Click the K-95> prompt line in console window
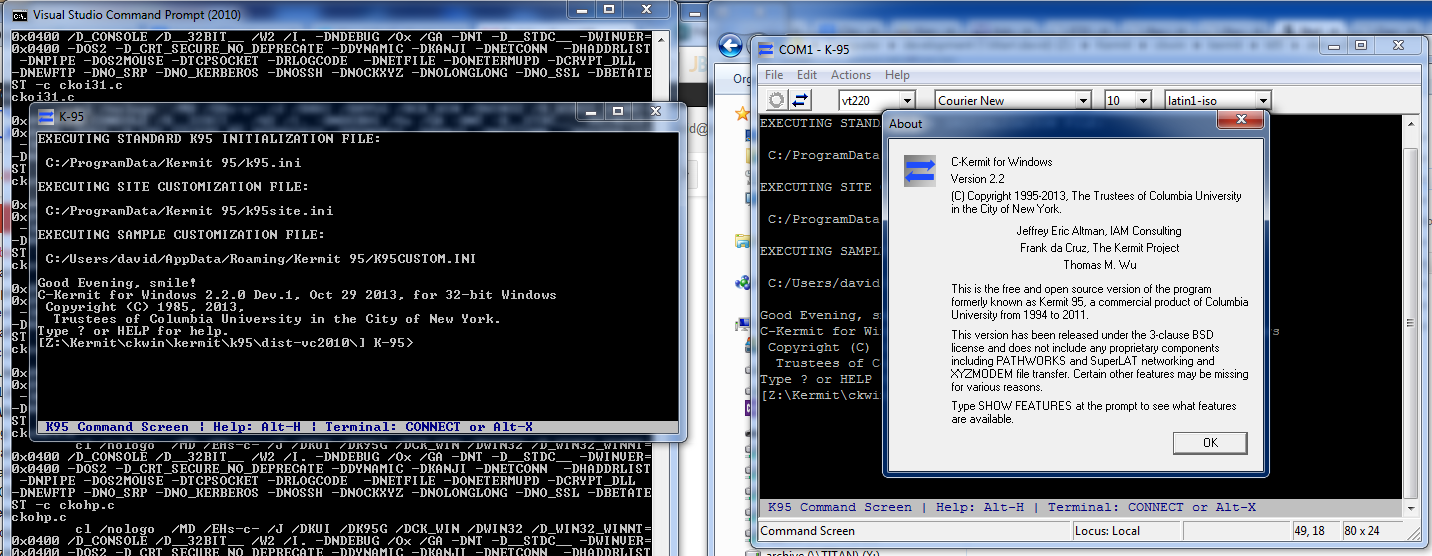This screenshot has height=556, width=1432. tap(226, 343)
